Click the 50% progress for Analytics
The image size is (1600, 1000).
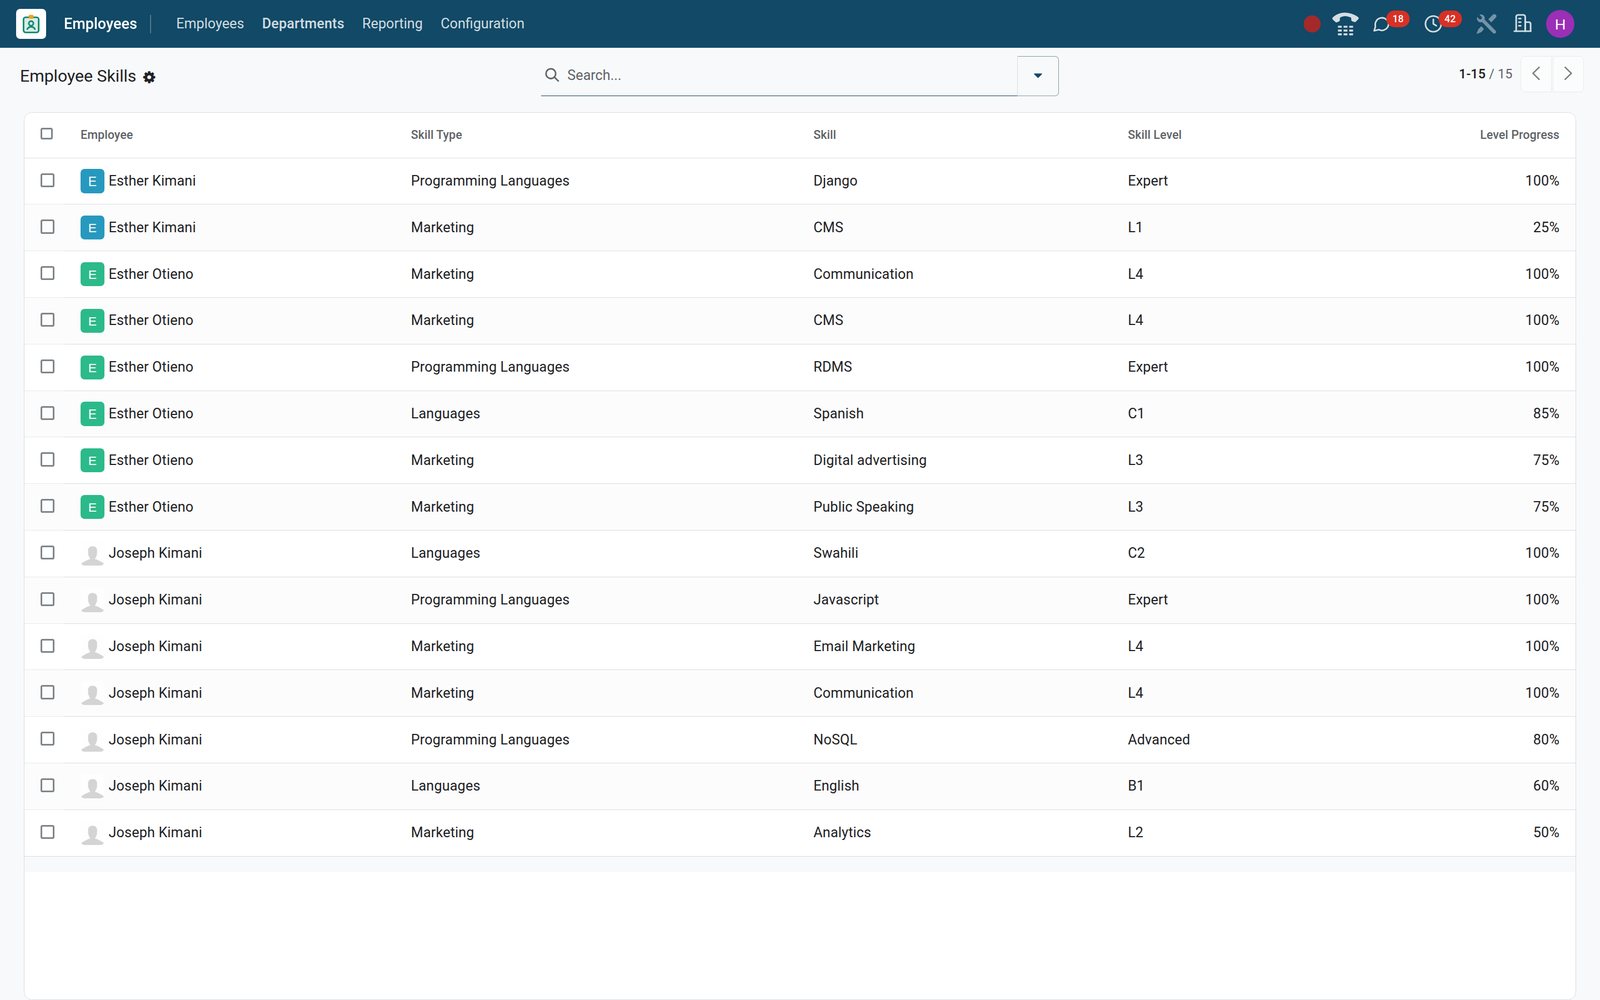coord(1546,833)
